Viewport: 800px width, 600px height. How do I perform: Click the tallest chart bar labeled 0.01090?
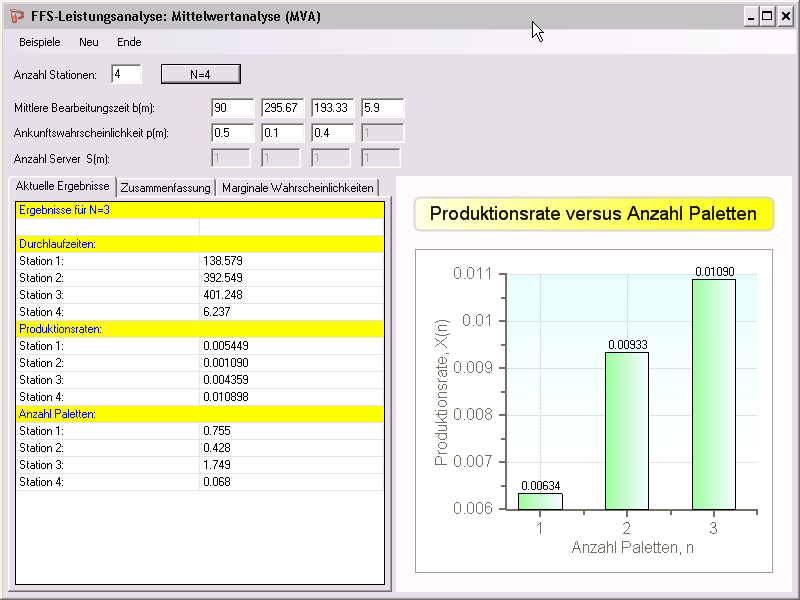[713, 394]
